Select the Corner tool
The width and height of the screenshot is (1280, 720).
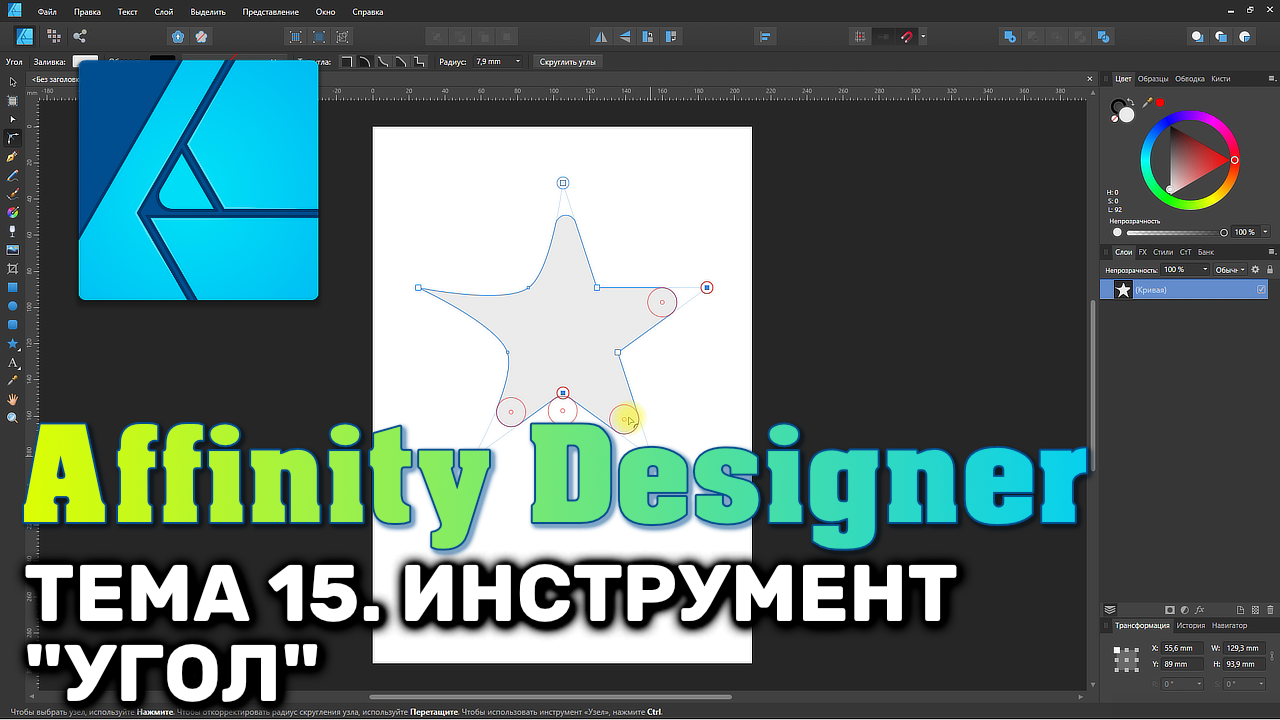[x=13, y=138]
